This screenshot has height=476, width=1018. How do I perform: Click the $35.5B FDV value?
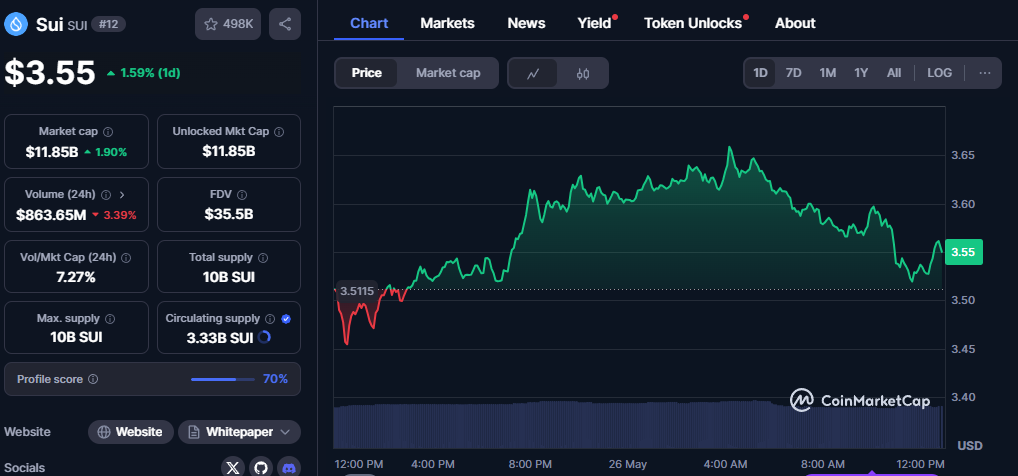coord(229,214)
